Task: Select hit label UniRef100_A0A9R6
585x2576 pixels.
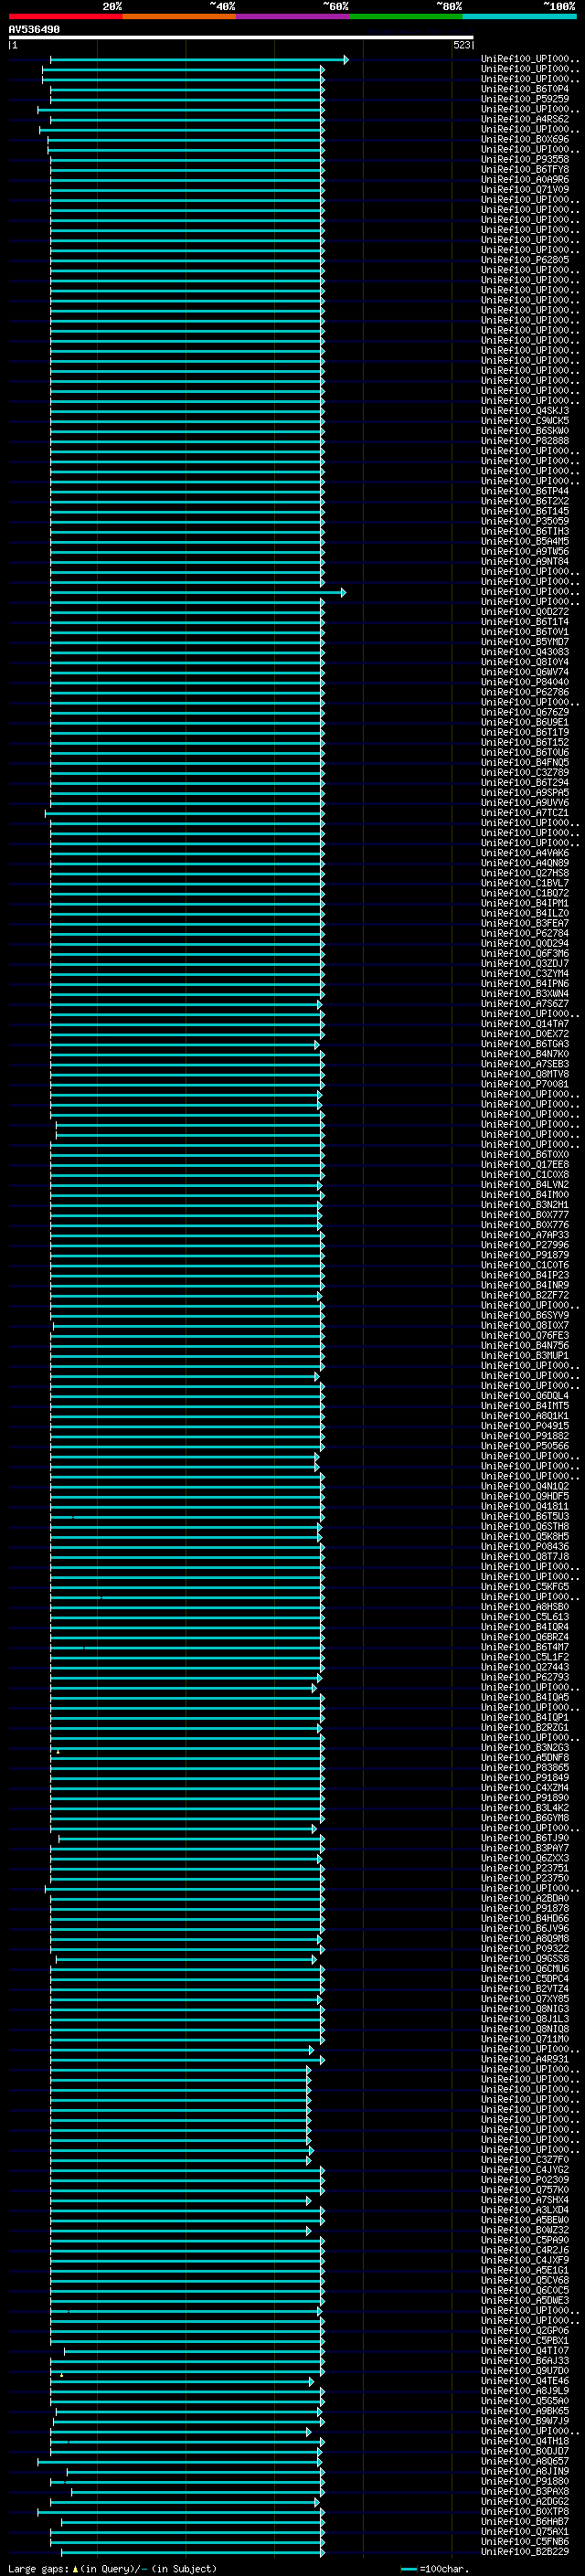Action: (525, 179)
